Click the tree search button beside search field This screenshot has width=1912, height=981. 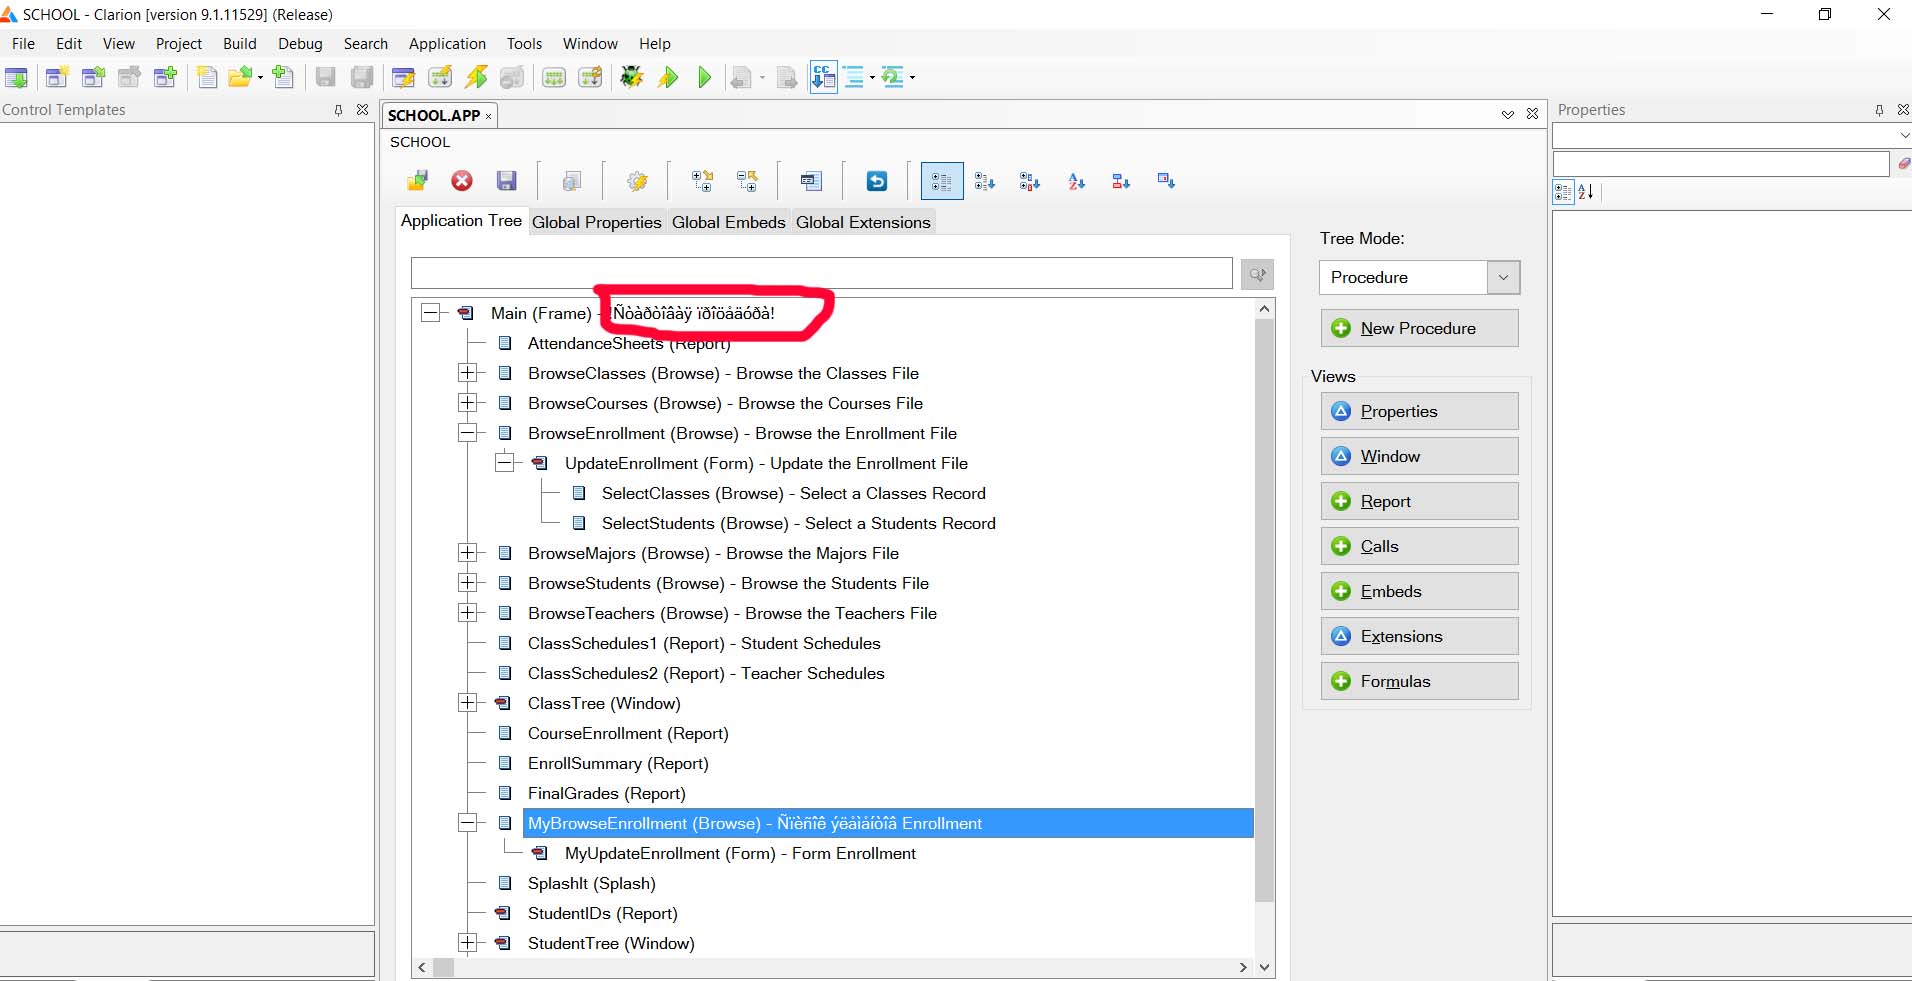click(x=1257, y=274)
